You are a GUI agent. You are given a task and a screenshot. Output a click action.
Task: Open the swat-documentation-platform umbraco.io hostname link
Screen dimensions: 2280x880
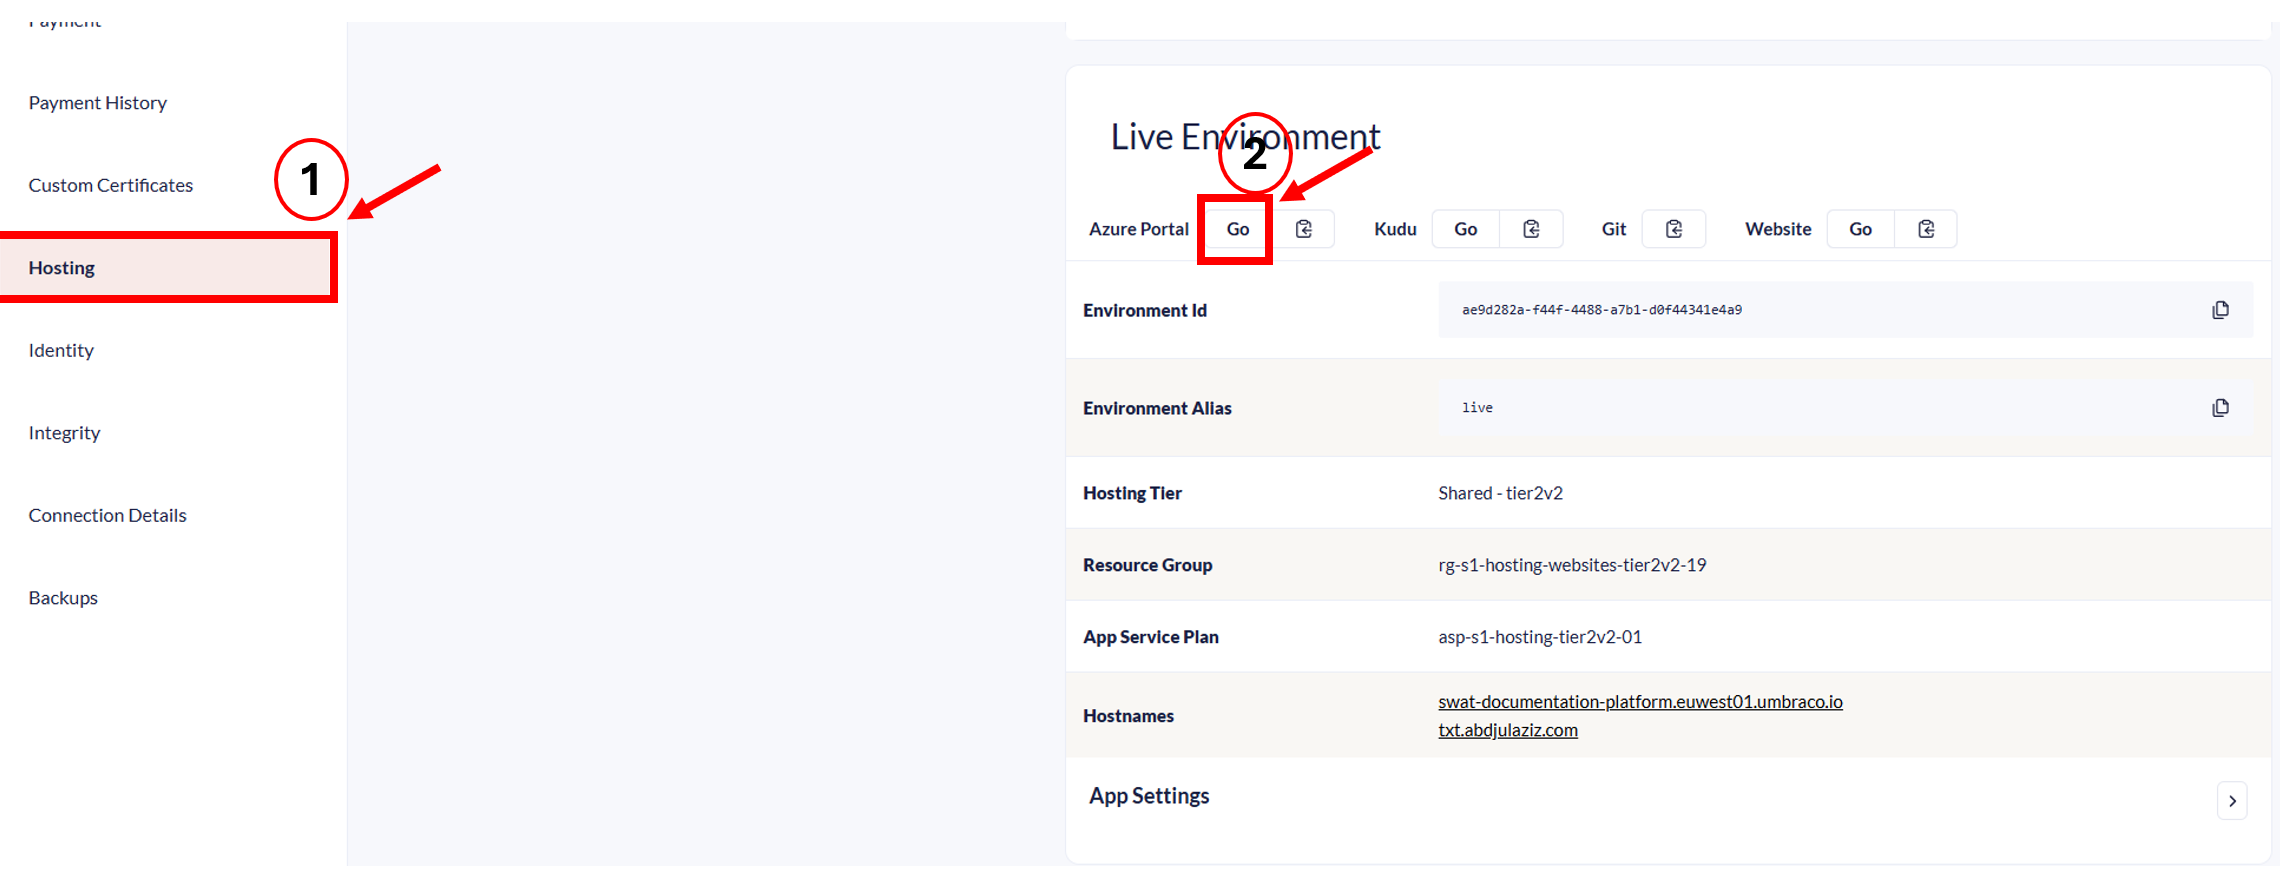pyautogui.click(x=1640, y=702)
